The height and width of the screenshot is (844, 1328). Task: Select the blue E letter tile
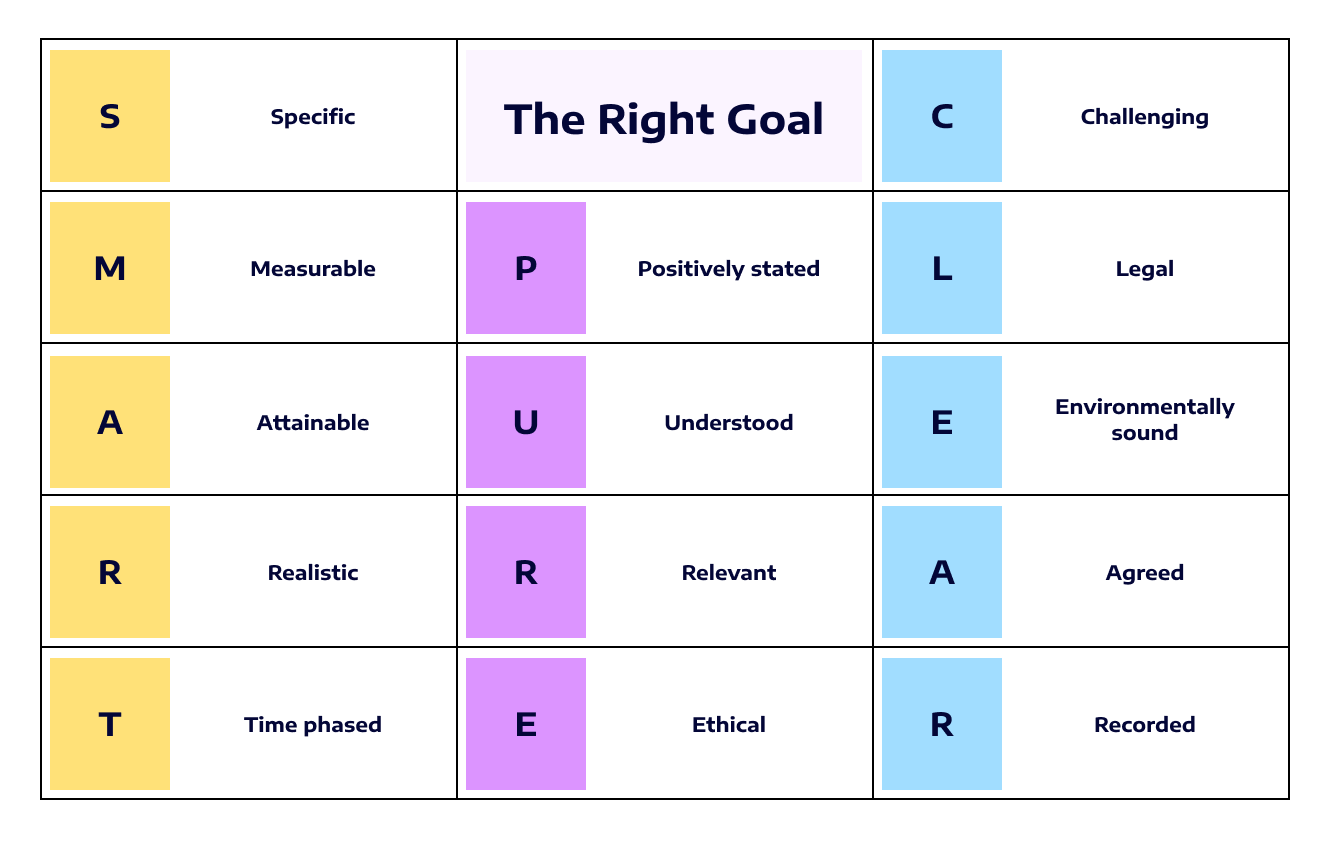coord(942,422)
